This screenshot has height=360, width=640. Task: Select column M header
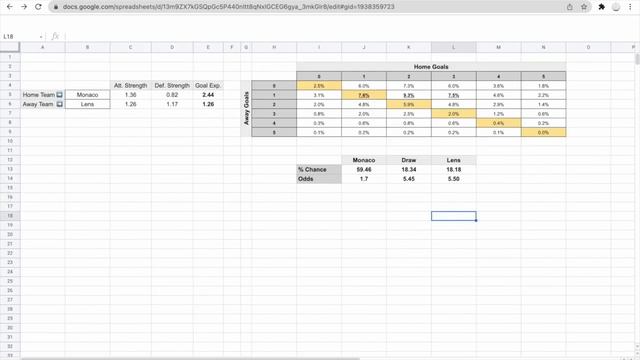click(498, 47)
